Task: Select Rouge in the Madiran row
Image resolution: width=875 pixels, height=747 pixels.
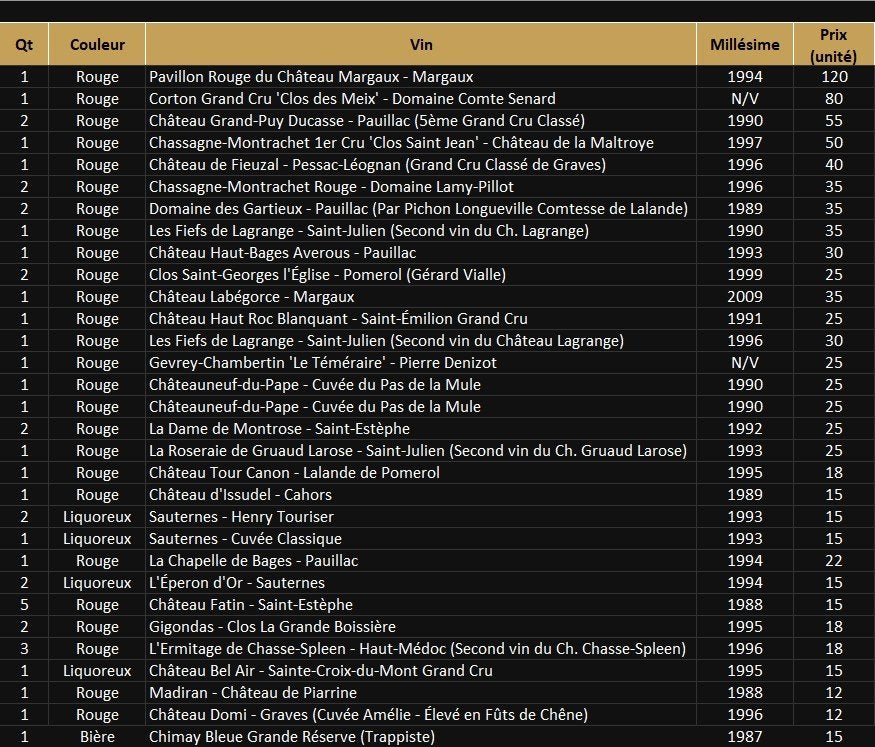Action: 97,693
